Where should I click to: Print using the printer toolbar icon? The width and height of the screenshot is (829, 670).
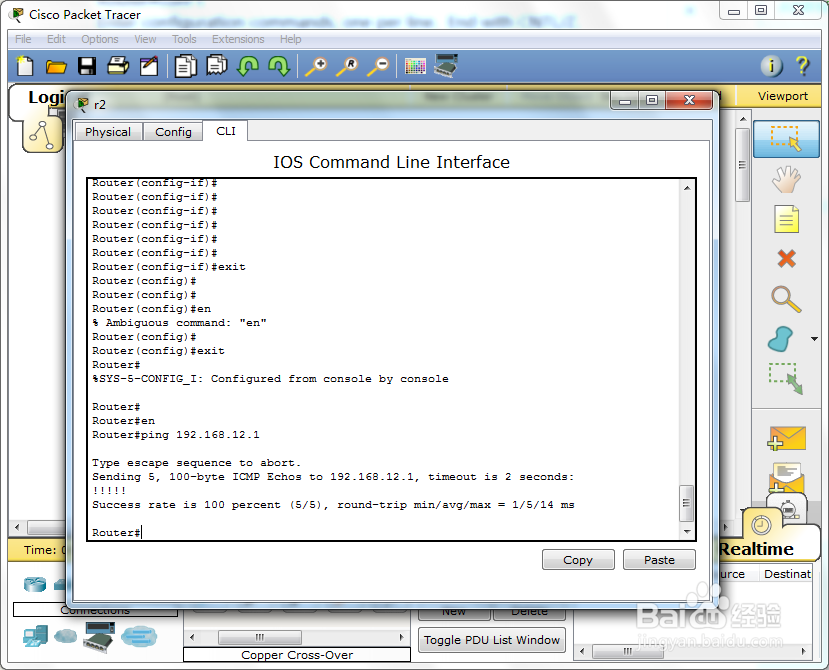(x=118, y=66)
